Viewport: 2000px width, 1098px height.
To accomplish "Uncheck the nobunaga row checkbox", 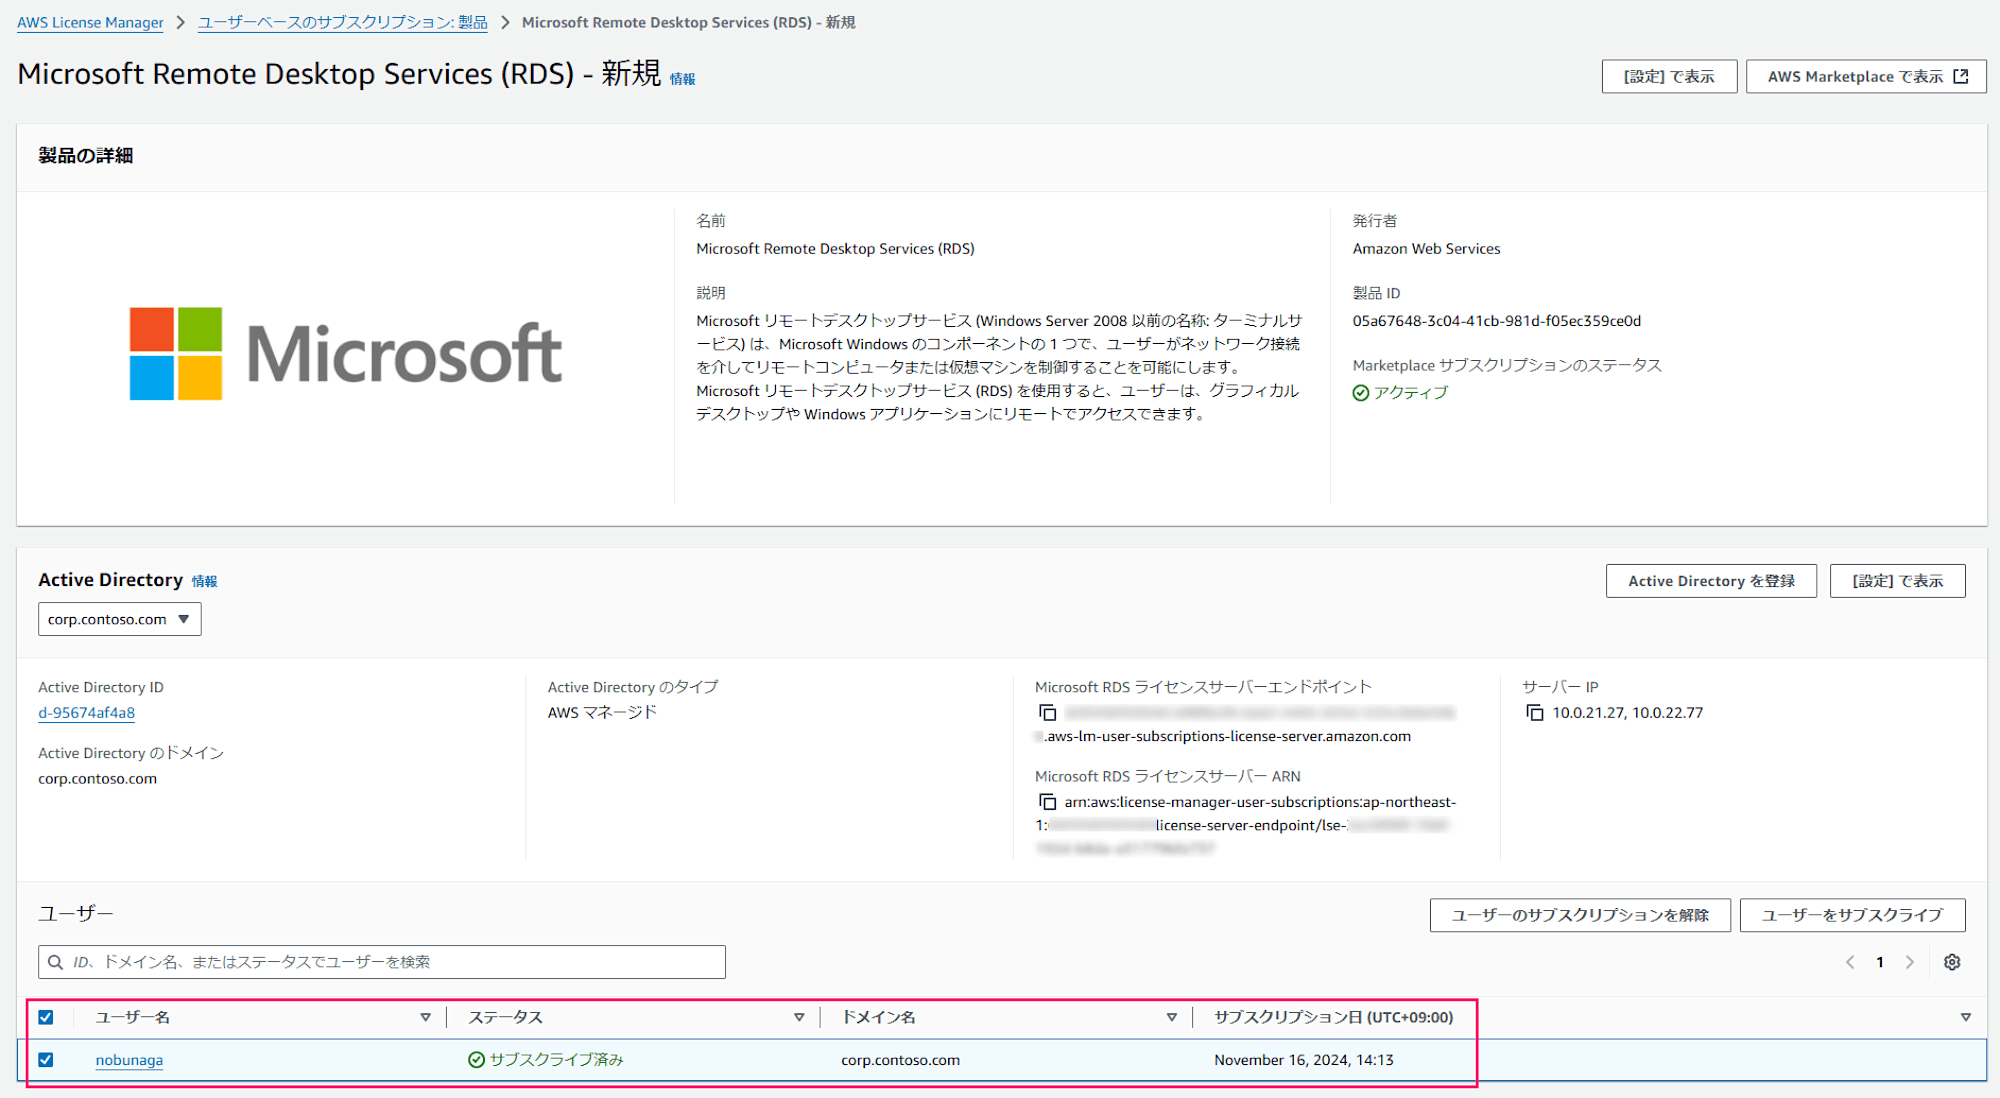I will tap(46, 1060).
